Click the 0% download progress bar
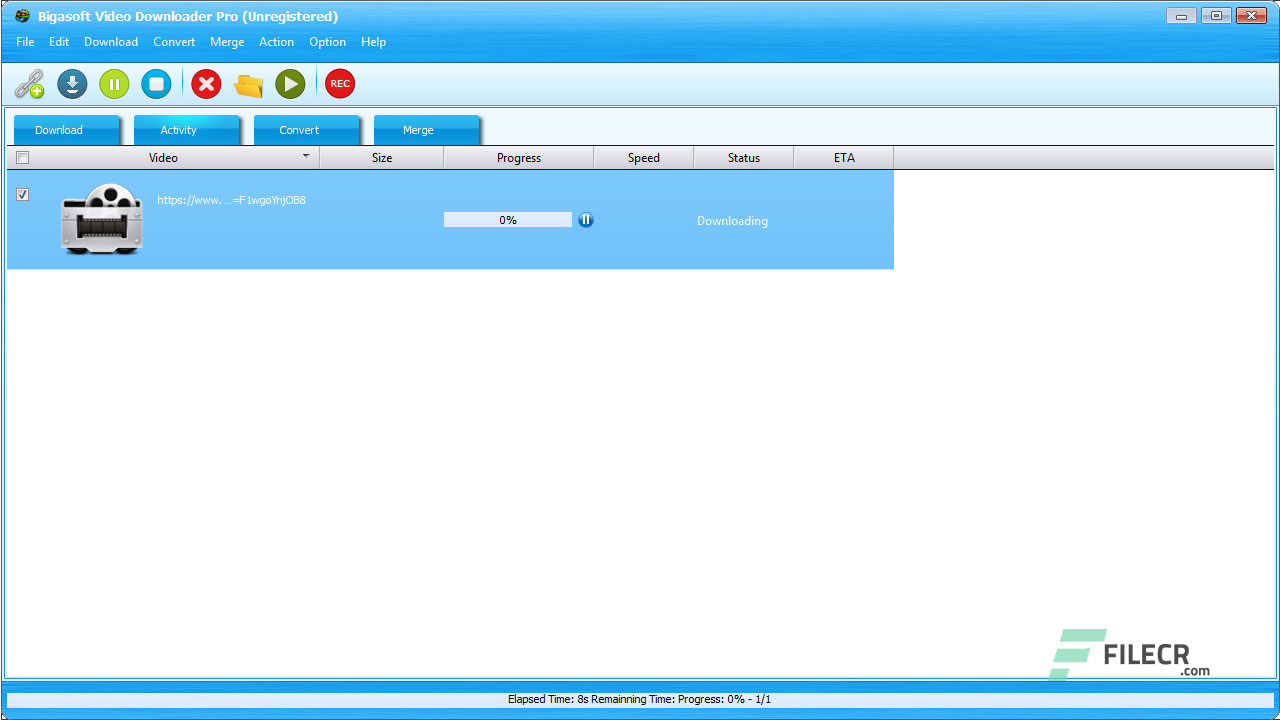Viewport: 1280px width, 720px height. tap(508, 220)
